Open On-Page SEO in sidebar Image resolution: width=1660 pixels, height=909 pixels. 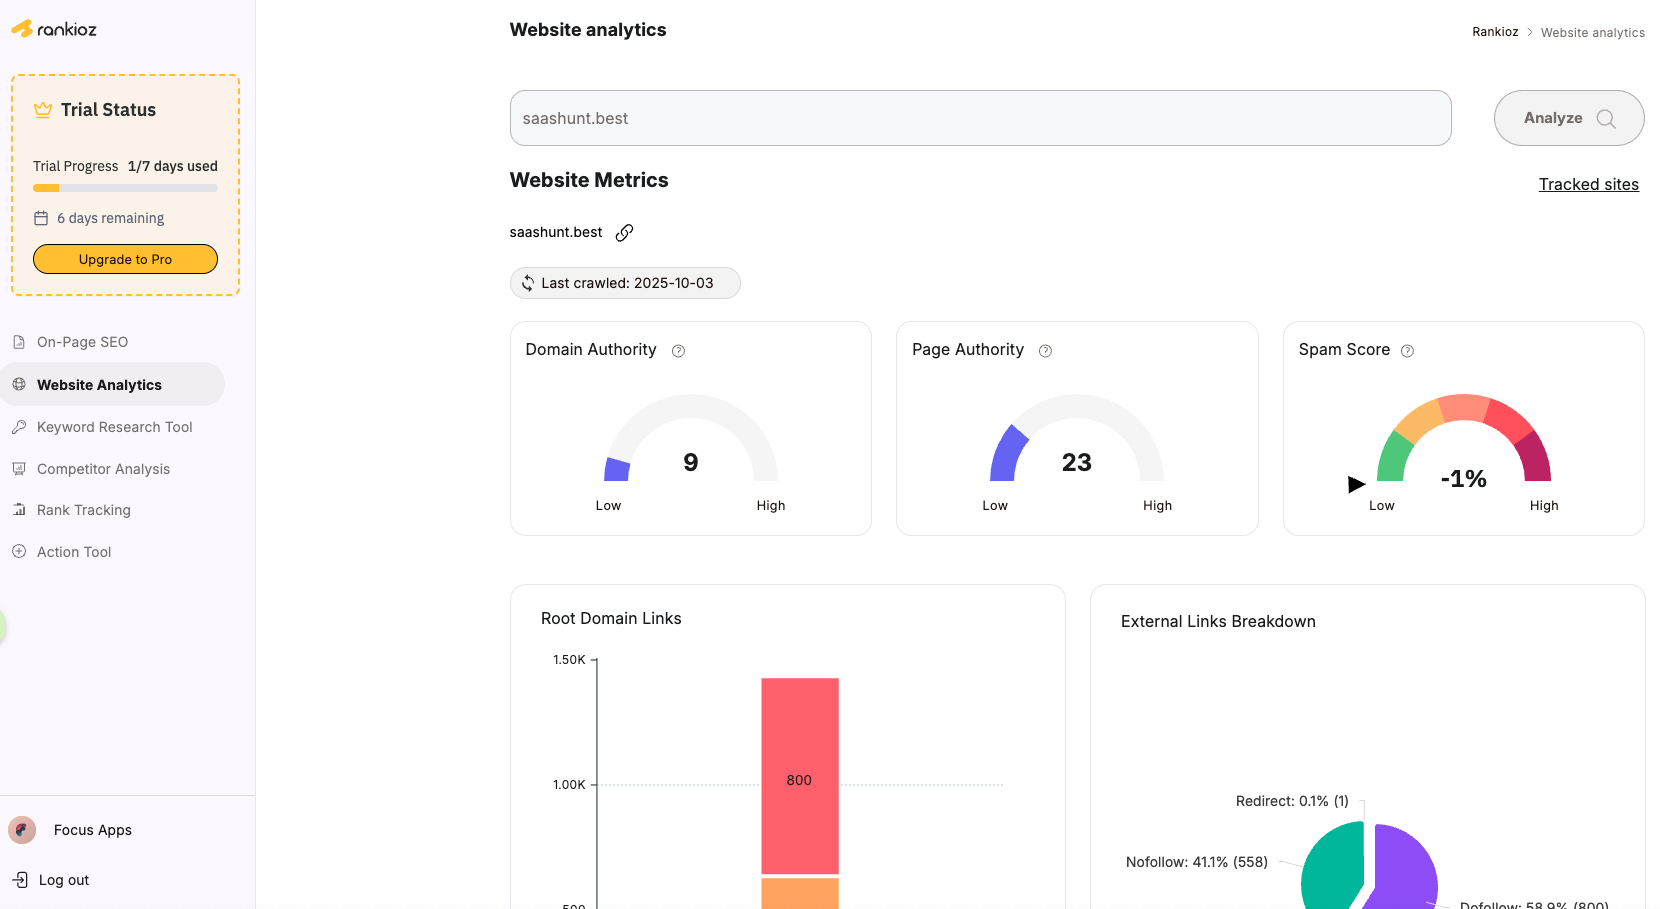click(x=82, y=342)
